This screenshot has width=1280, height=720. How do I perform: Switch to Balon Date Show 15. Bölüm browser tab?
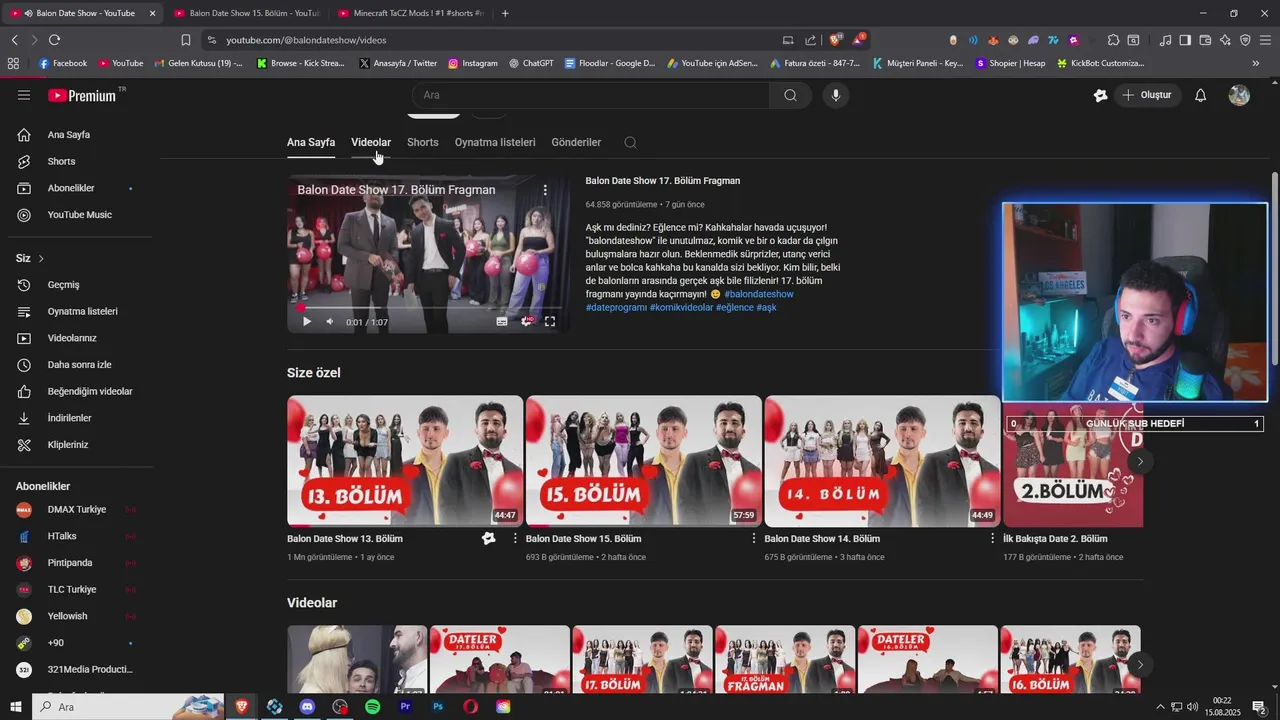tap(245, 13)
